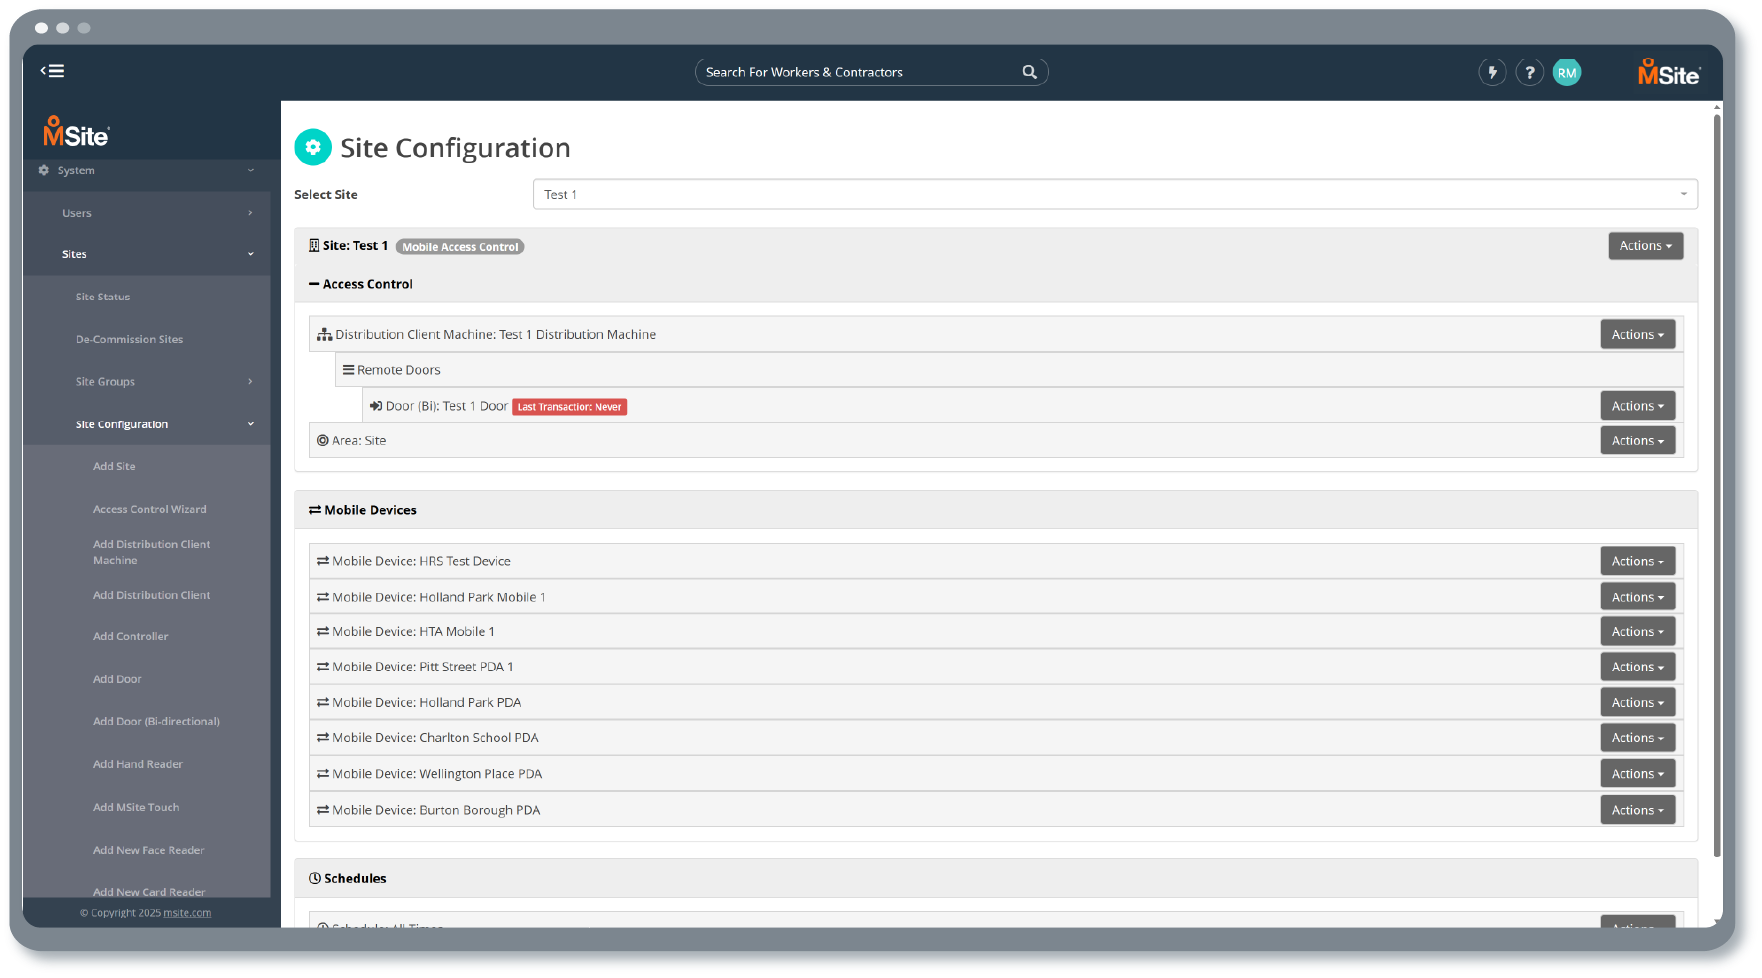The image size is (1762, 978).
Task: Click the transfer arrows icon beside Mobile Devices
Action: coord(314,510)
